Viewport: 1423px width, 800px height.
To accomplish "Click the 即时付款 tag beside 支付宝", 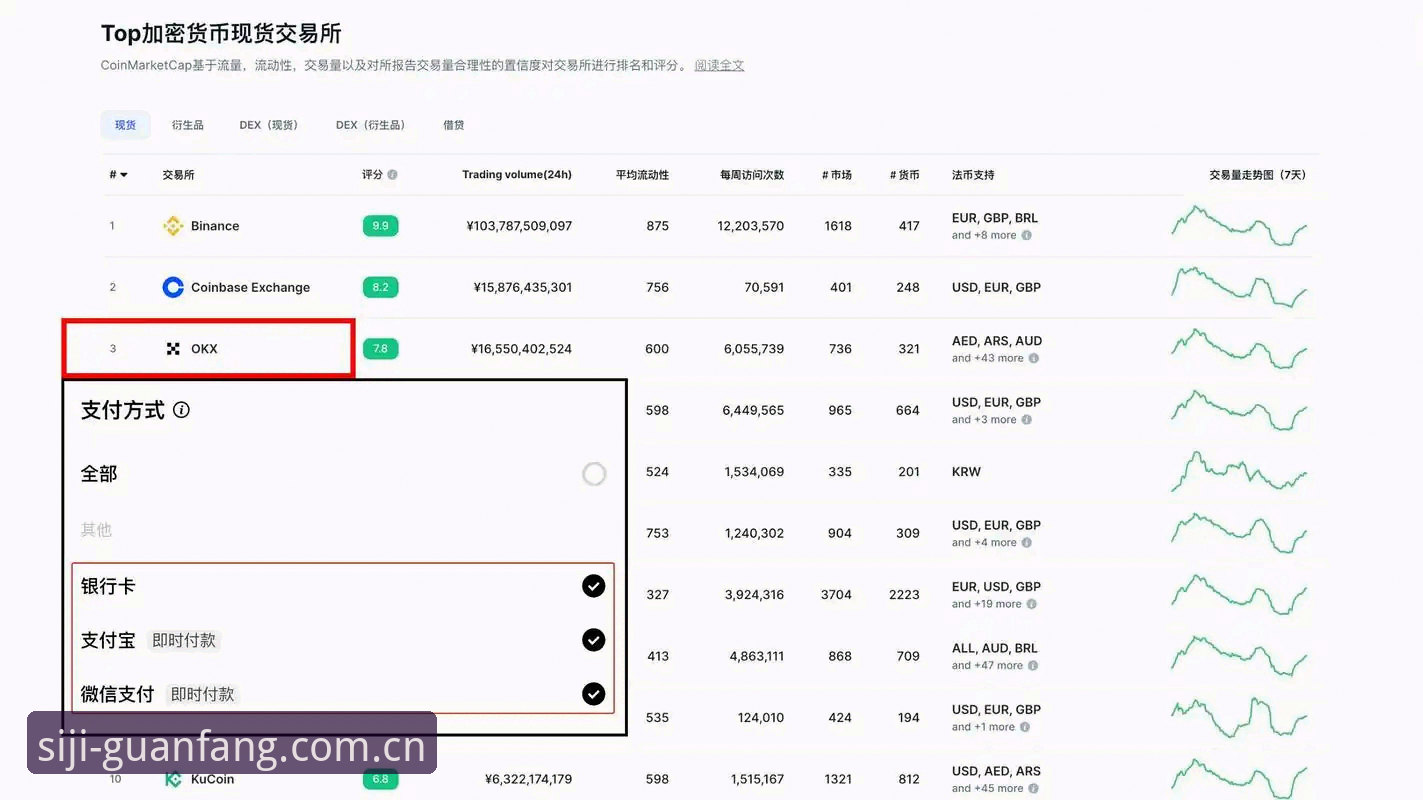I will (184, 640).
